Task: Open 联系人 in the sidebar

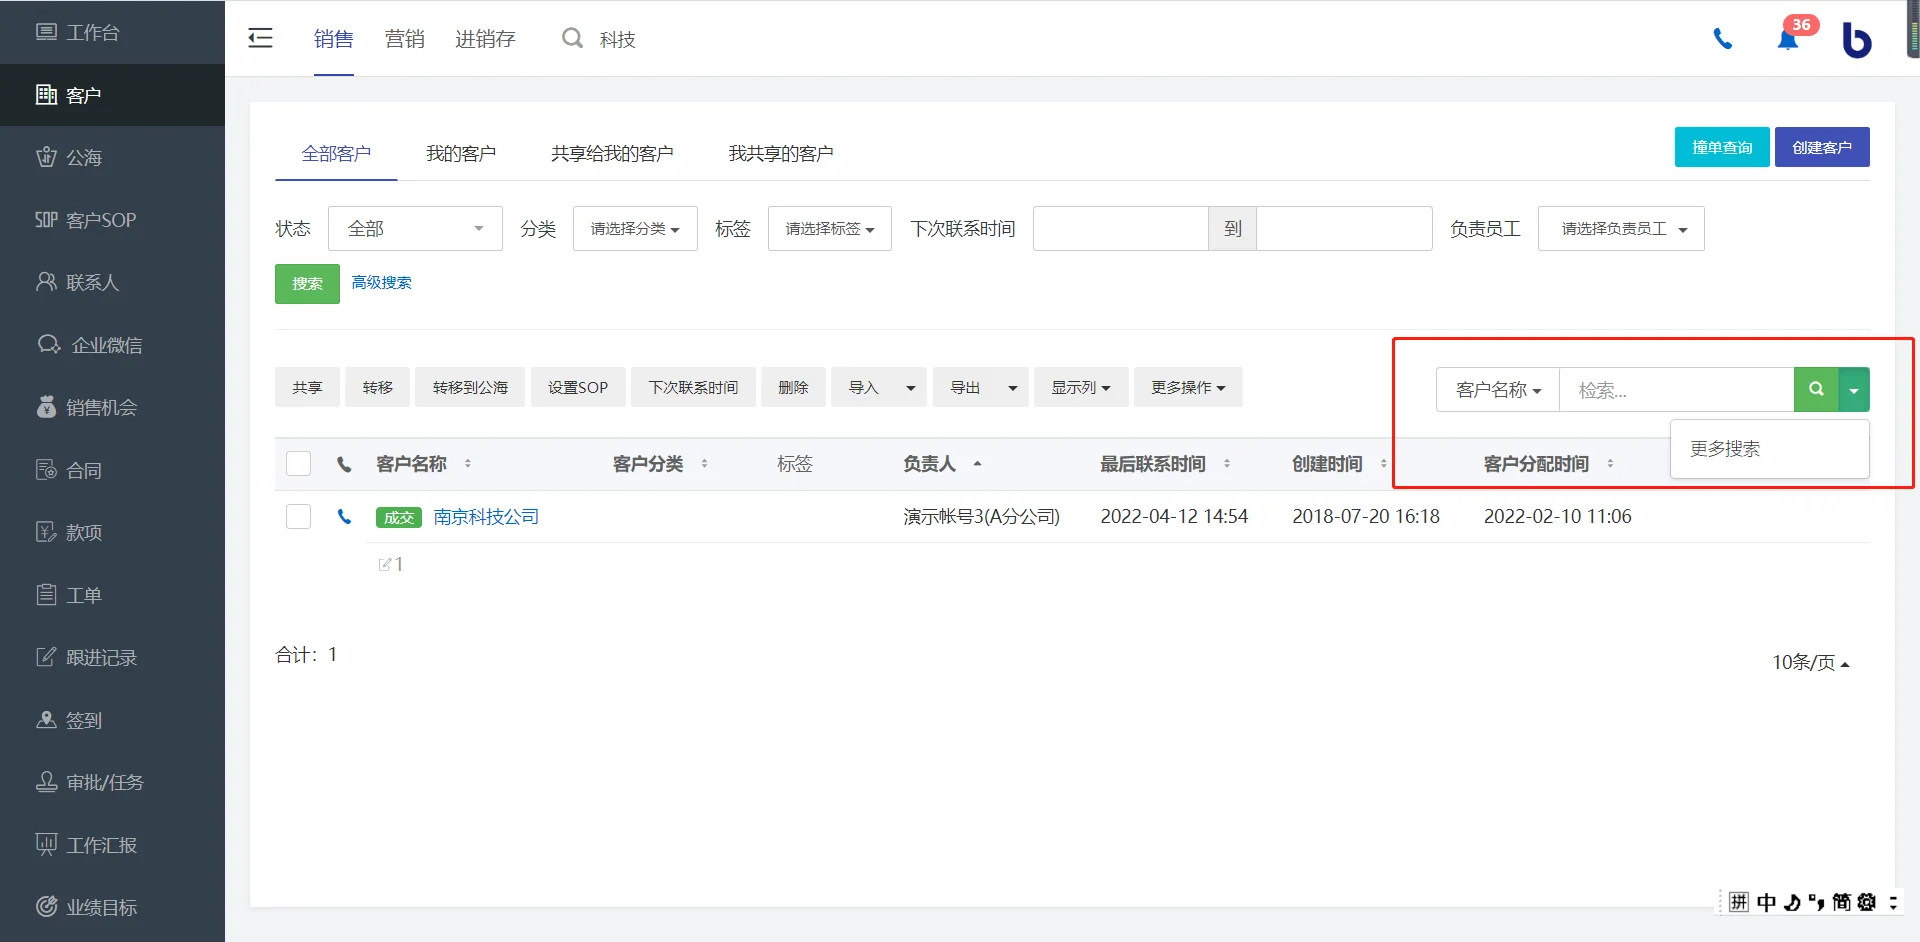Action: [x=112, y=282]
